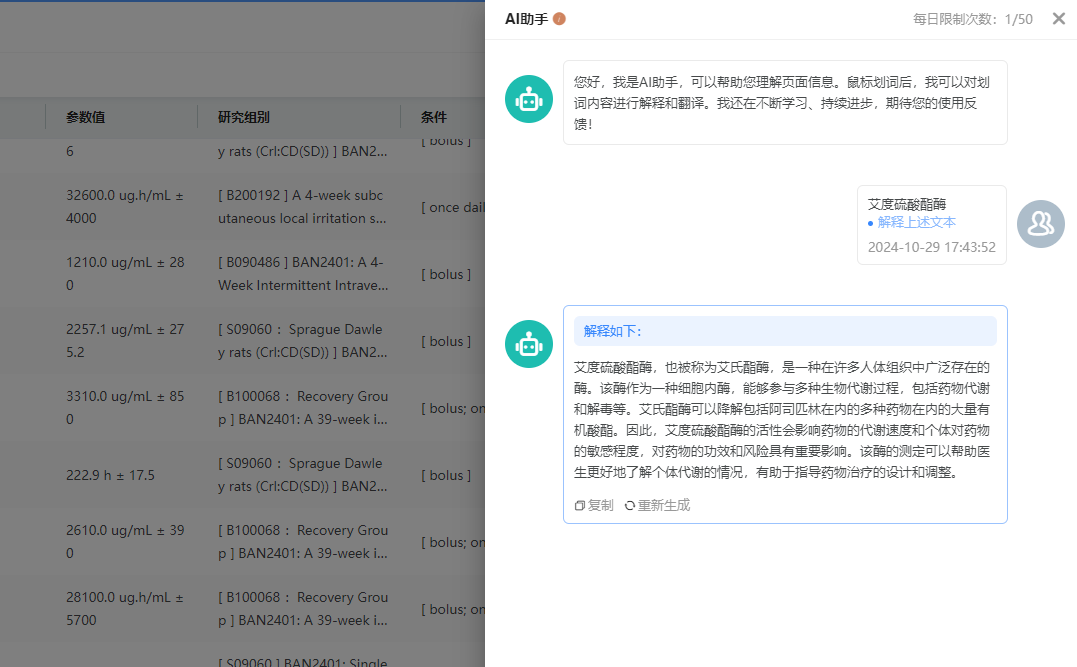Open the B090486 BAN2401 study entry
The width and height of the screenshot is (1077, 667).
(301, 273)
